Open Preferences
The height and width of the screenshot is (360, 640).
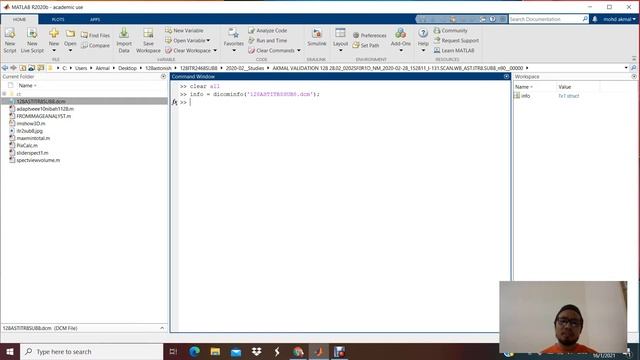(369, 36)
